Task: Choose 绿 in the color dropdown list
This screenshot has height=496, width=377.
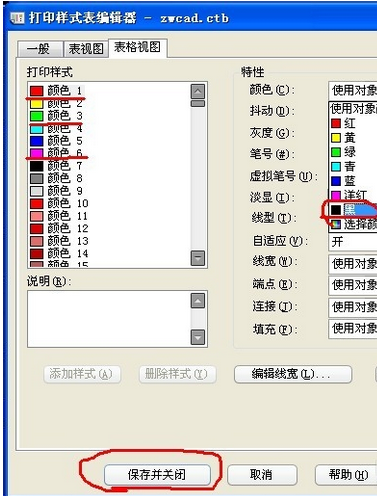Action: click(x=353, y=152)
